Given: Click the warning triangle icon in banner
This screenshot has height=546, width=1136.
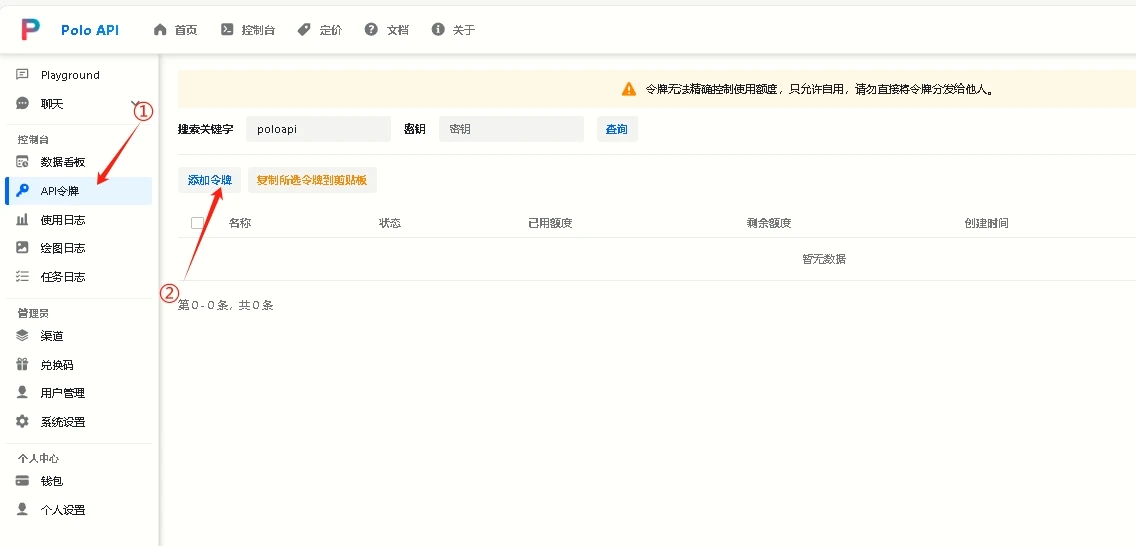Looking at the screenshot, I should coord(629,89).
